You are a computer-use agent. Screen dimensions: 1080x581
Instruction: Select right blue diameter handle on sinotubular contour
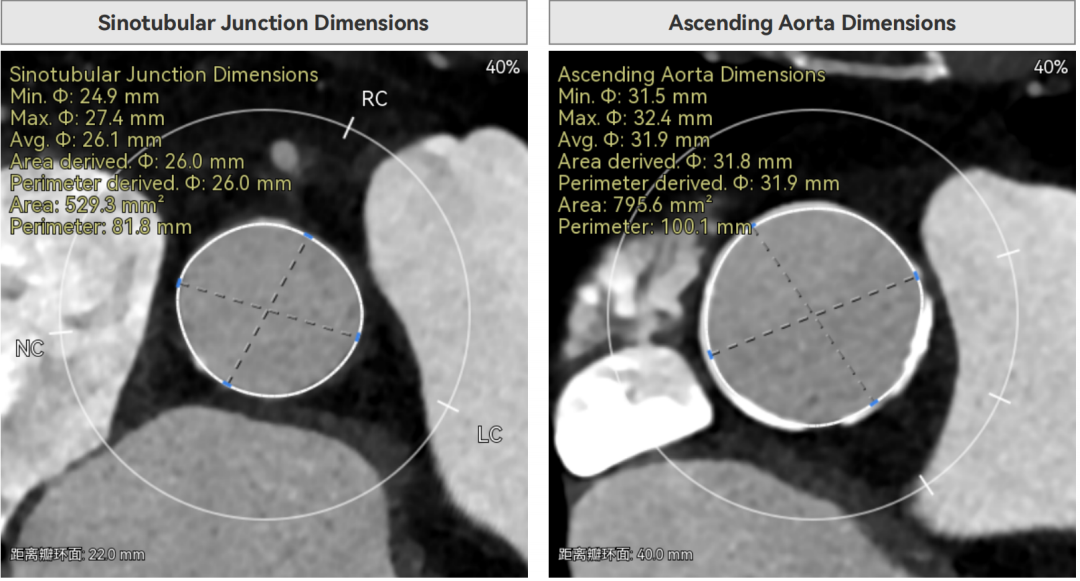coord(357,337)
